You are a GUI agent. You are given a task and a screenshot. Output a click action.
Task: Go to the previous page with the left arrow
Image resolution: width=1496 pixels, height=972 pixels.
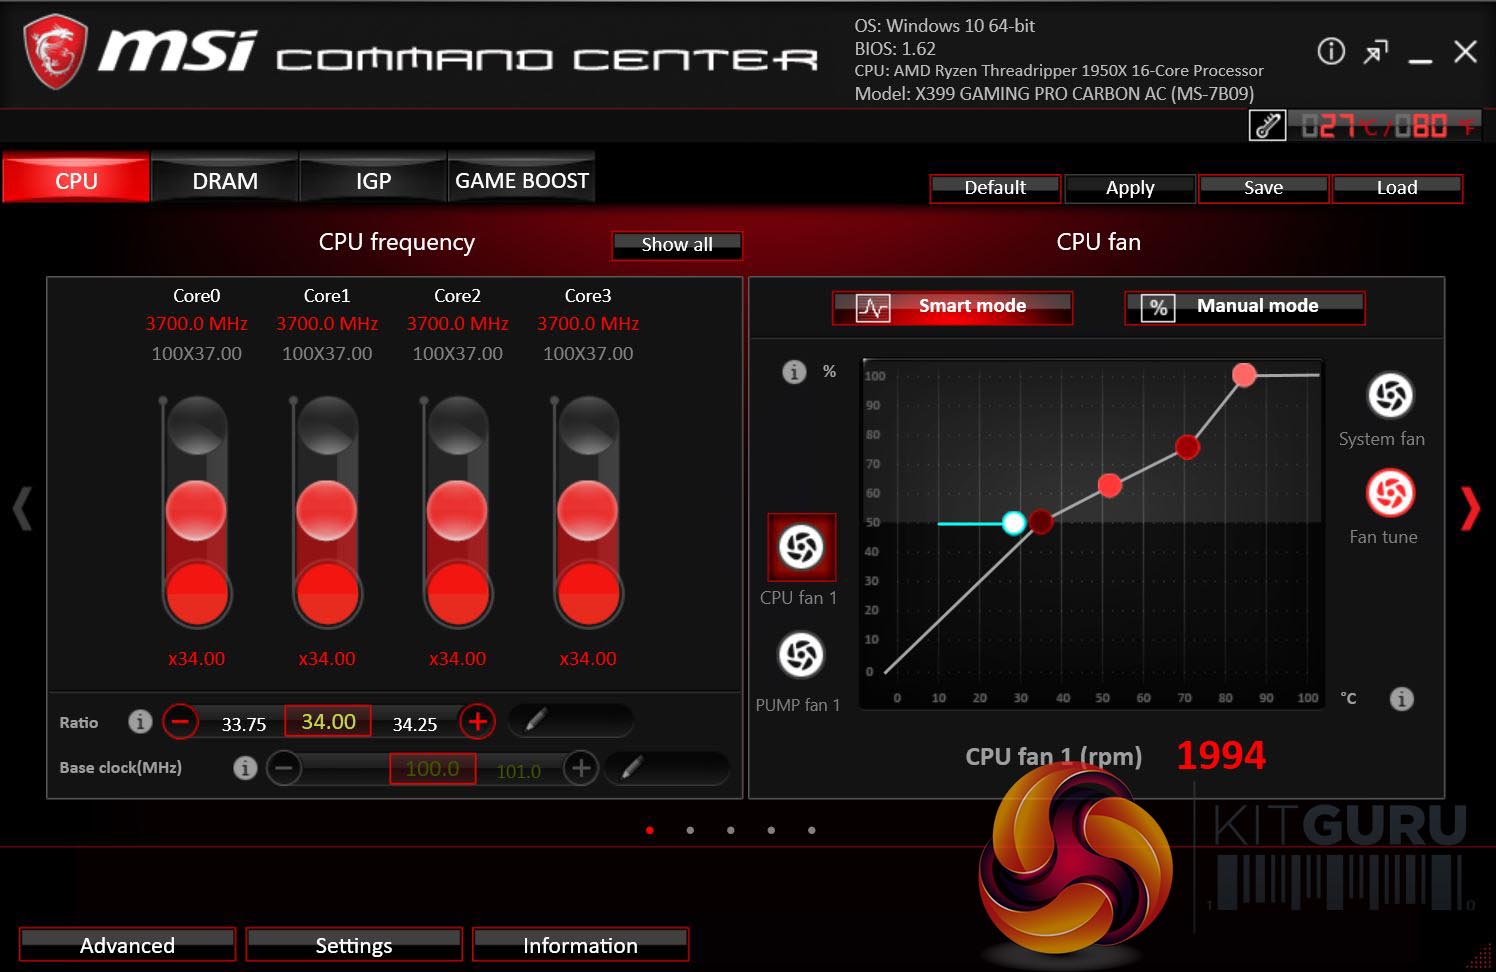[22, 508]
